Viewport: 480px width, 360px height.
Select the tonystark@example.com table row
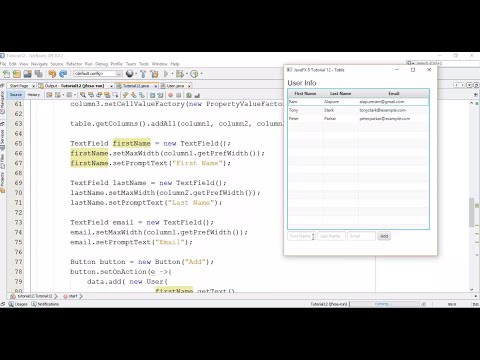(x=358, y=110)
